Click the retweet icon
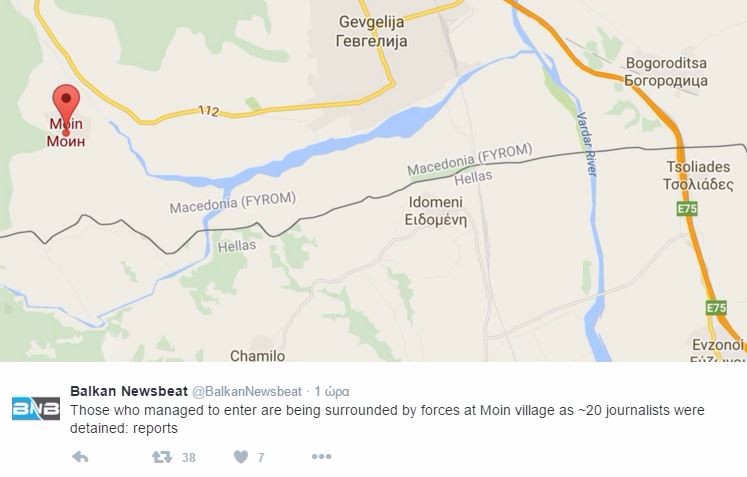This screenshot has width=747, height=477. point(162,457)
